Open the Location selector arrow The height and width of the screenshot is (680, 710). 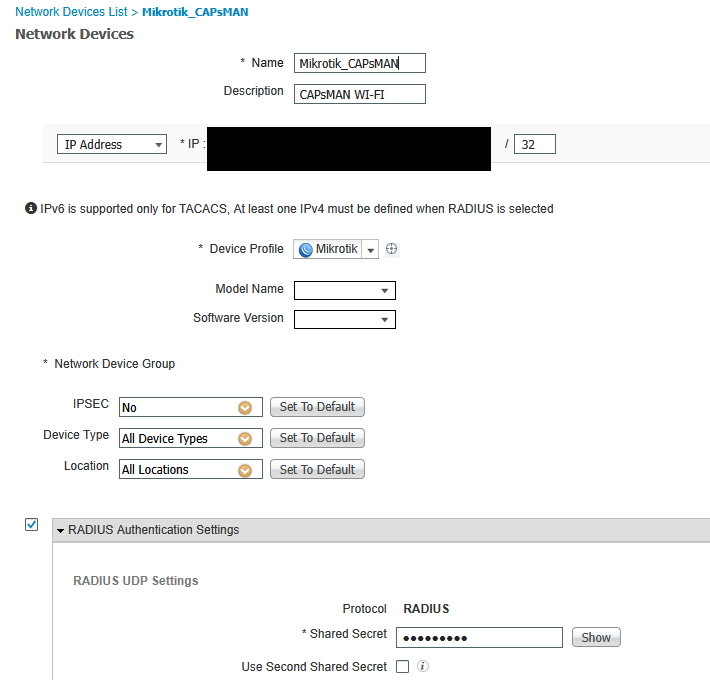point(245,470)
